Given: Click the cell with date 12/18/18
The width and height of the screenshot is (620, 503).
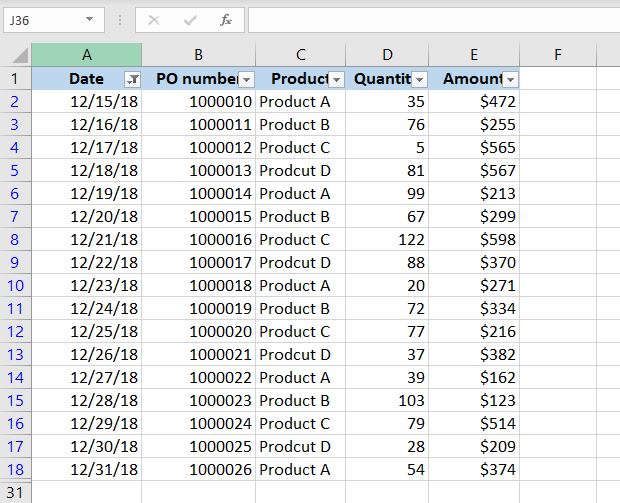Looking at the screenshot, I should coord(87,170).
